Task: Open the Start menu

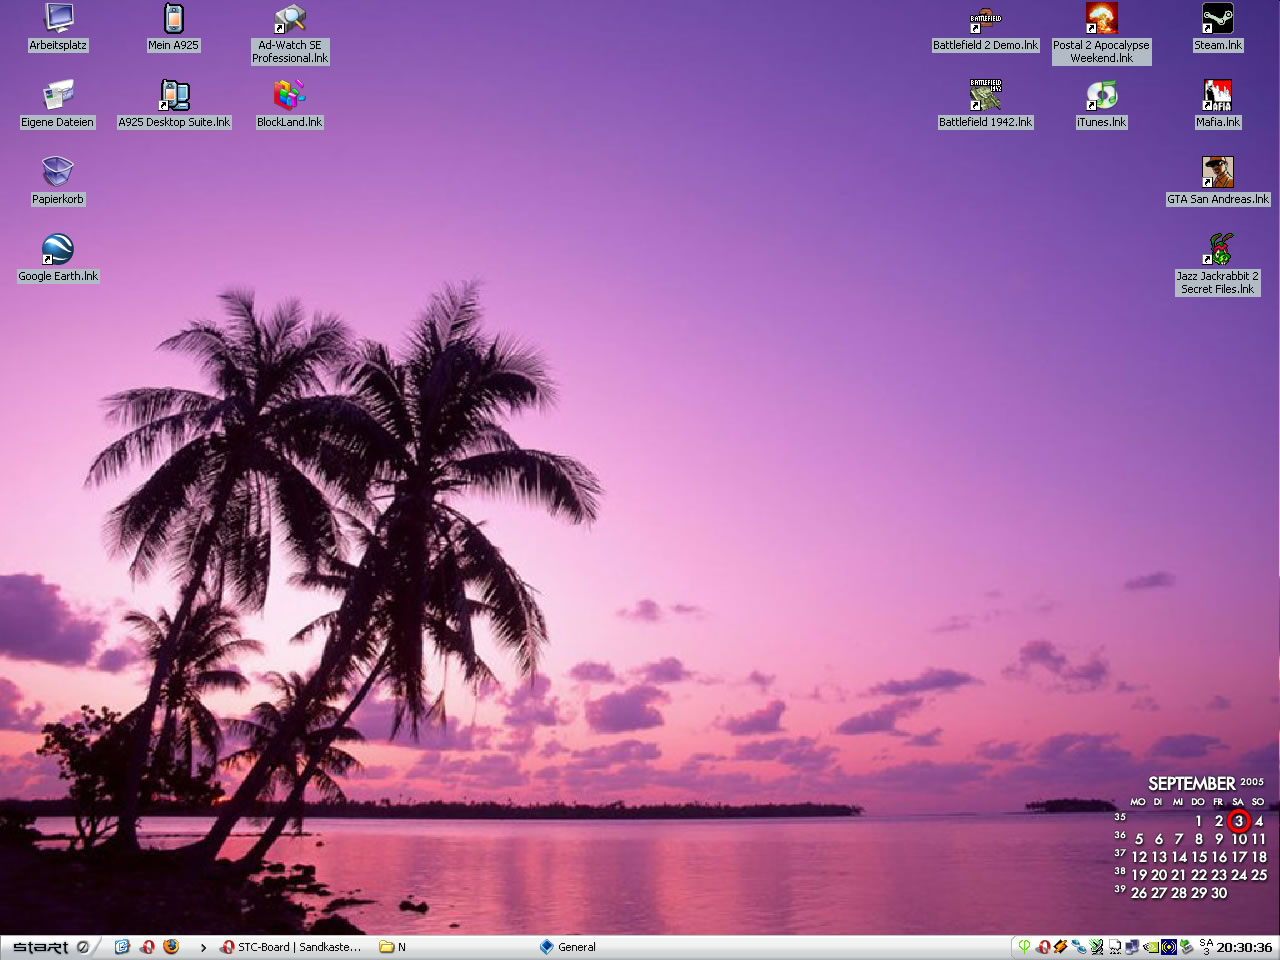Action: (x=40, y=947)
